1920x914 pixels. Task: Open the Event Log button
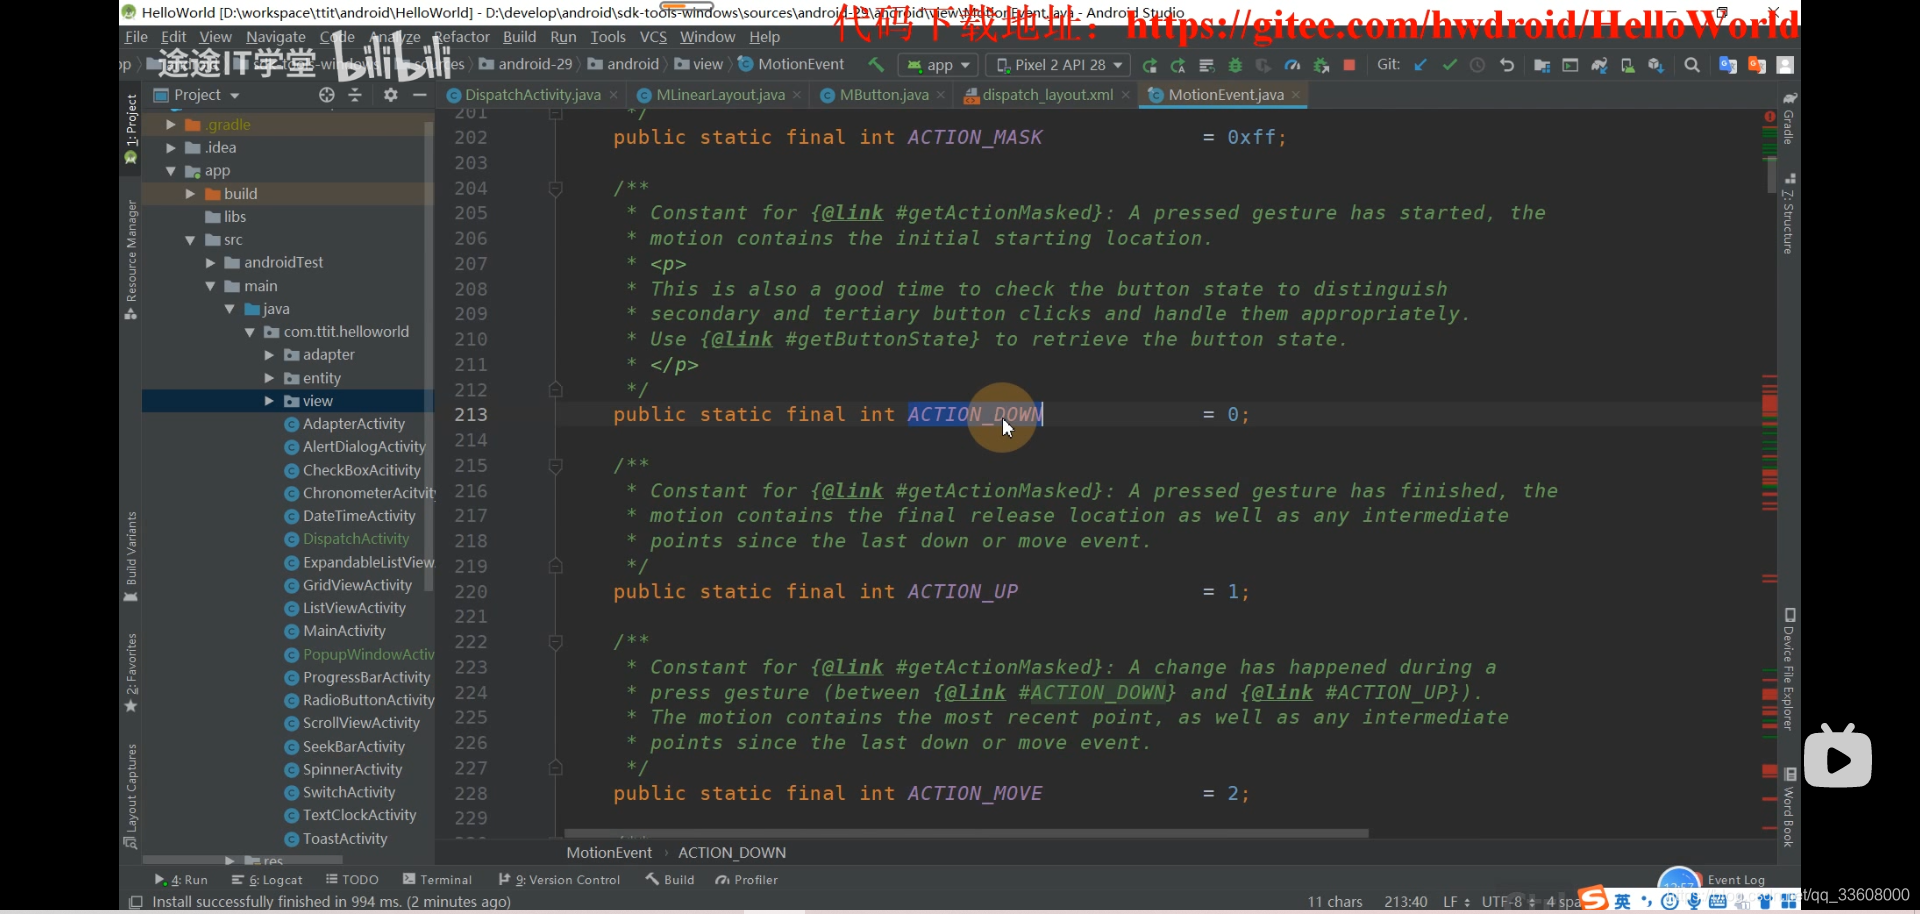tap(1736, 880)
